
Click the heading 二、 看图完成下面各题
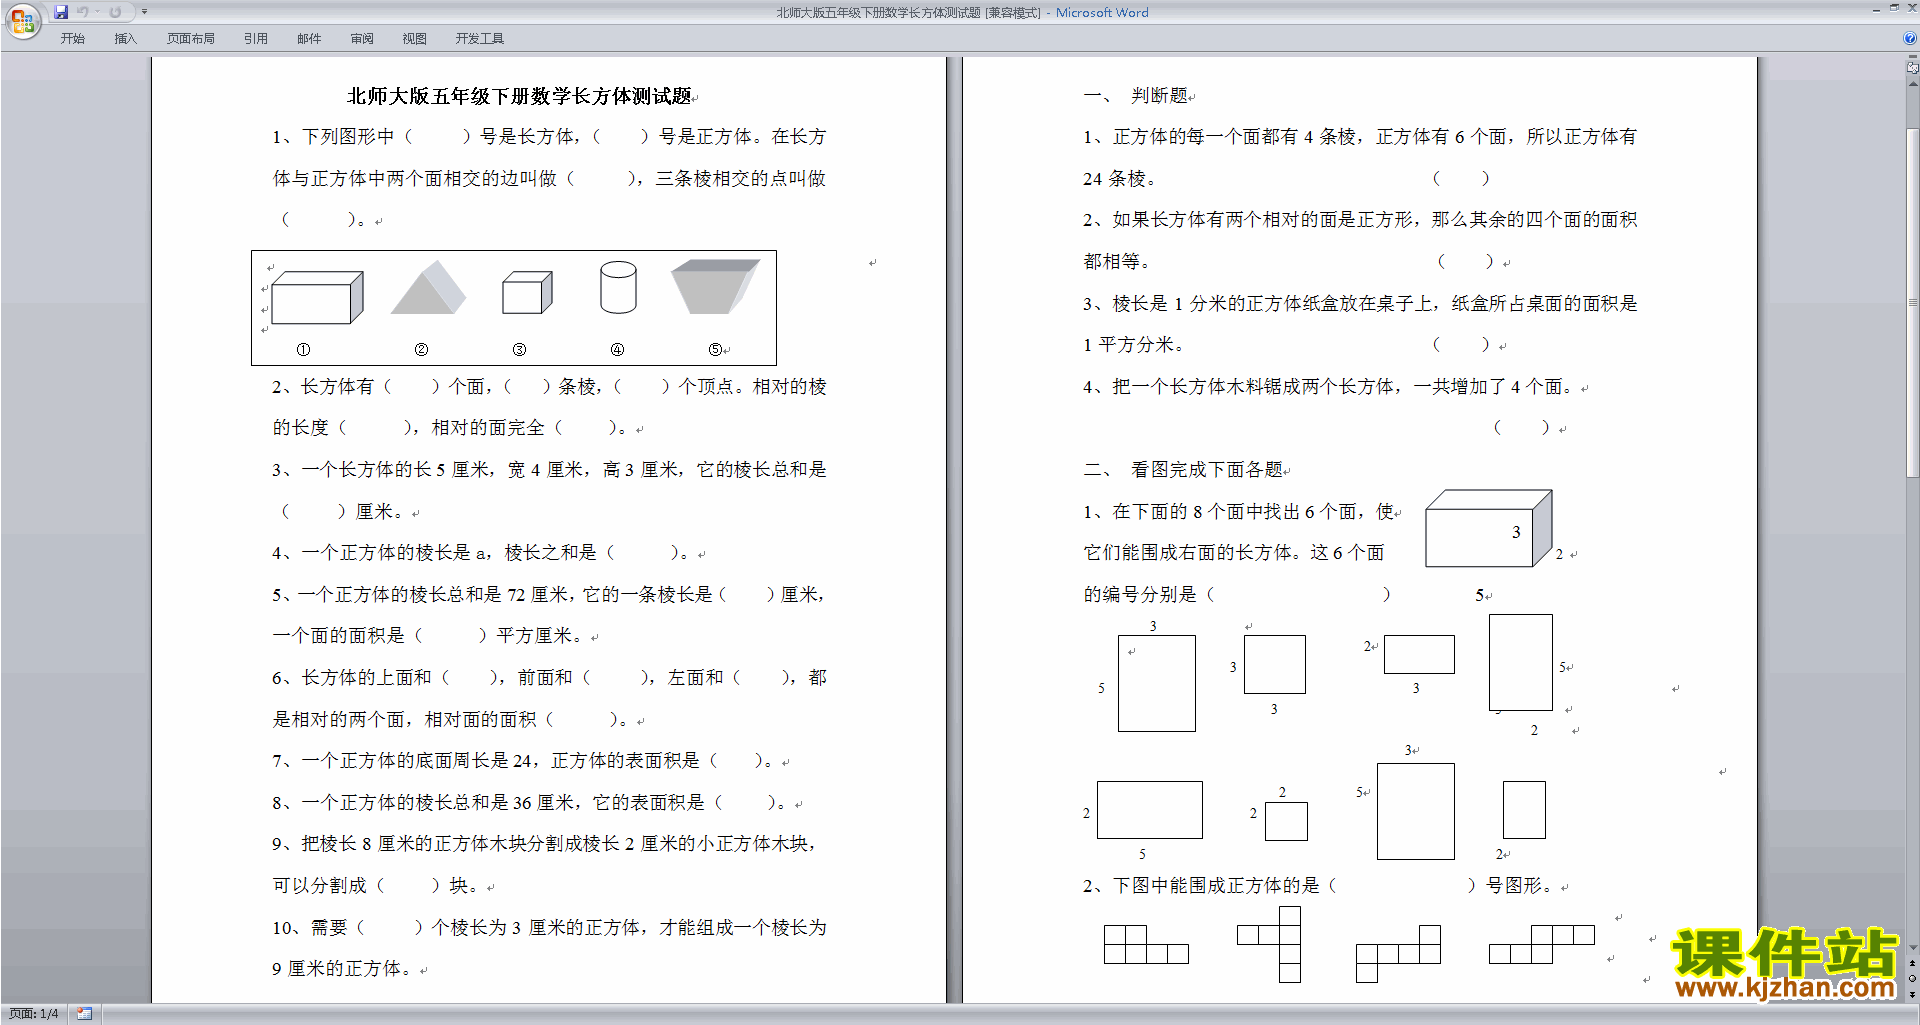pos(1185,470)
